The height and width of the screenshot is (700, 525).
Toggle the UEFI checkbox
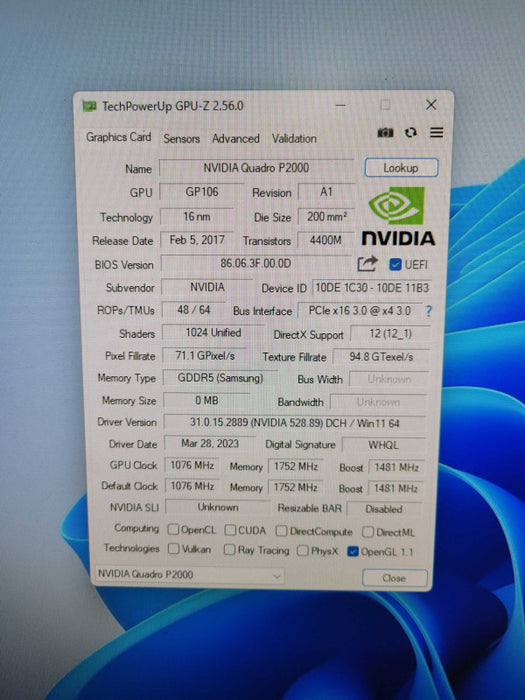pos(395,265)
